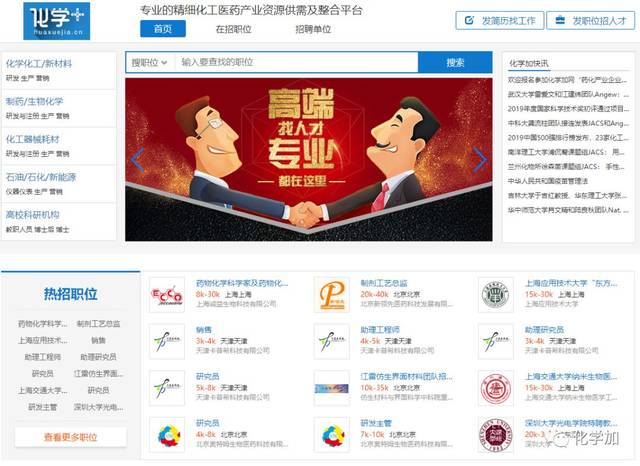
Task: Open the ECCO company logo listing
Action: [x=167, y=295]
